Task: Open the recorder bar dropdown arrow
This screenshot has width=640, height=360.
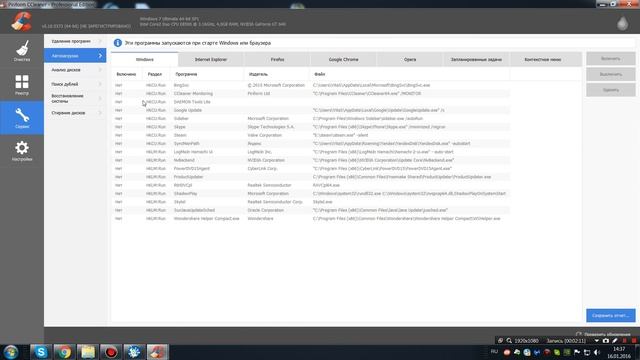Action: click(596, 340)
